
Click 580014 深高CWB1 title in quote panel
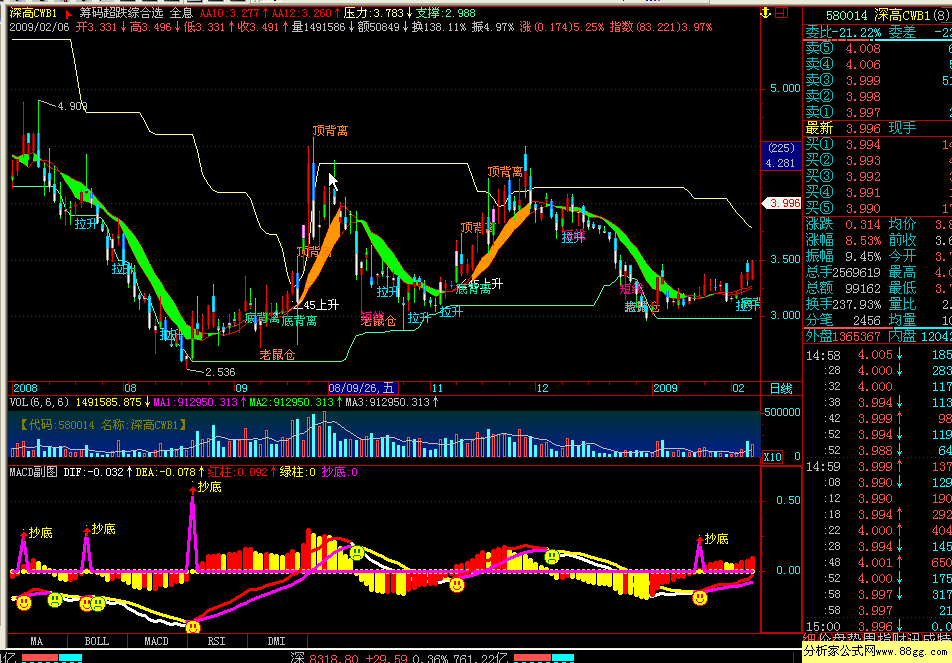877,15
